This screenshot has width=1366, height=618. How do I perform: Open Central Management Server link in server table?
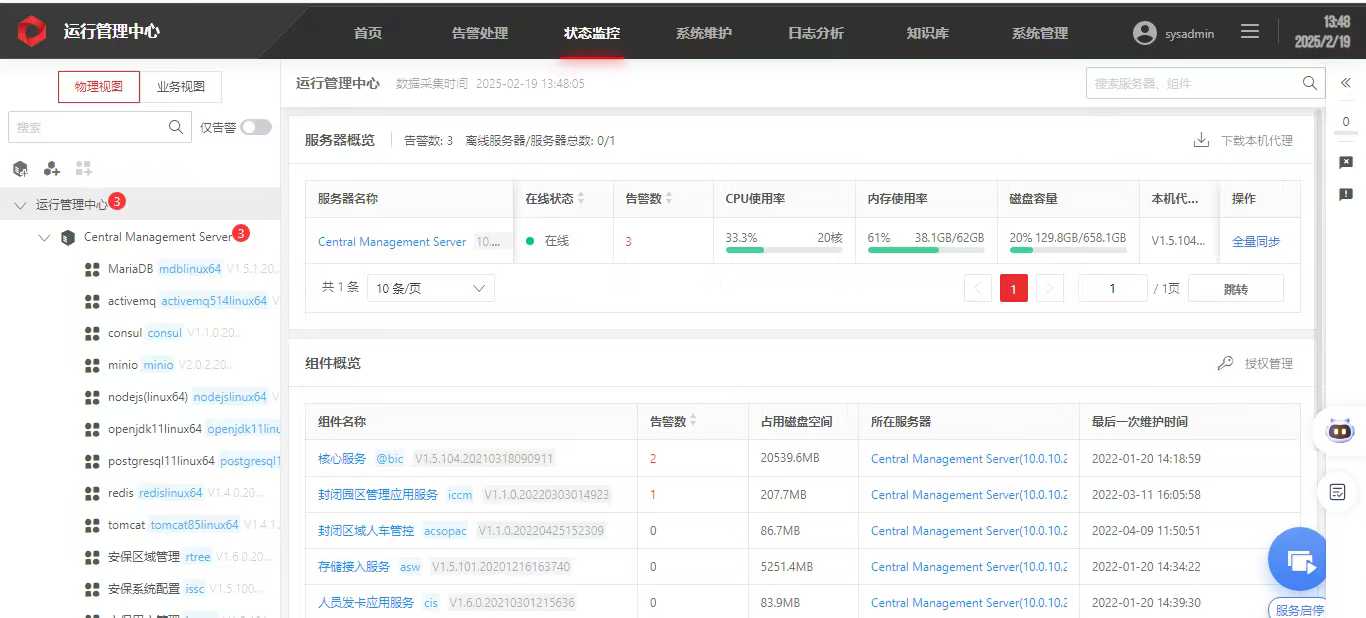coord(392,242)
